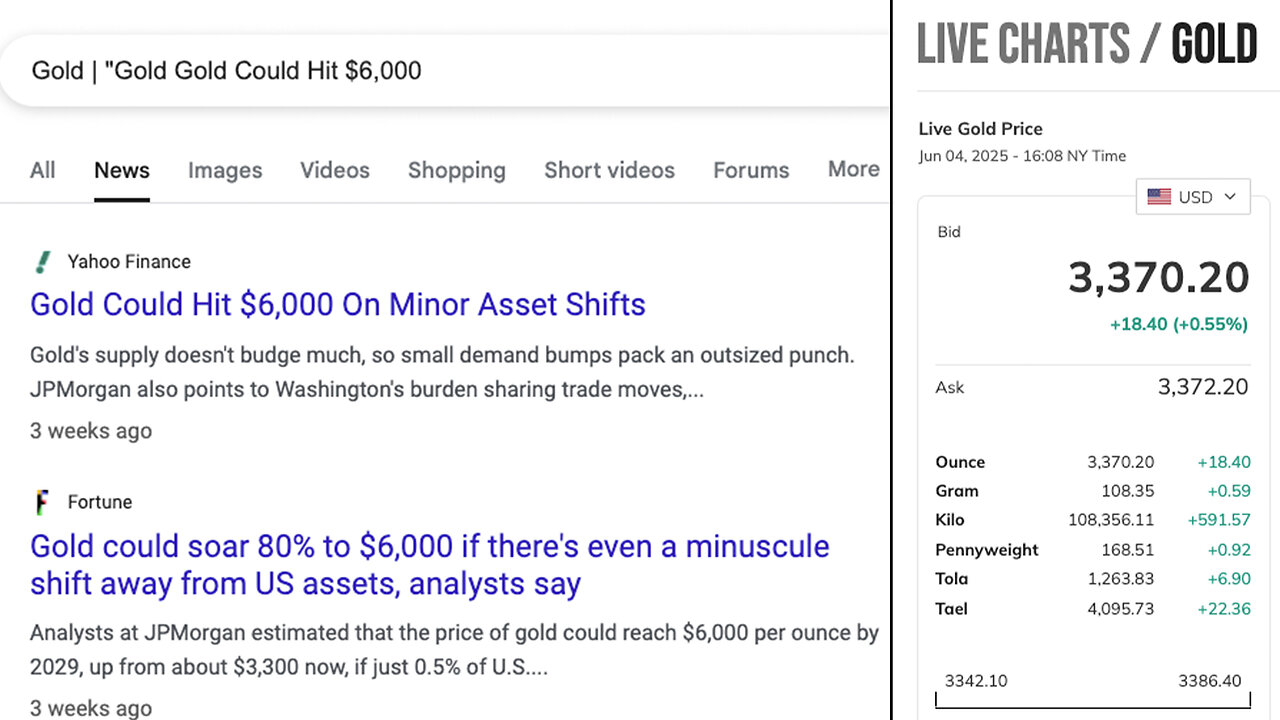Click the LIVE CHARTS heading link

1023,44
